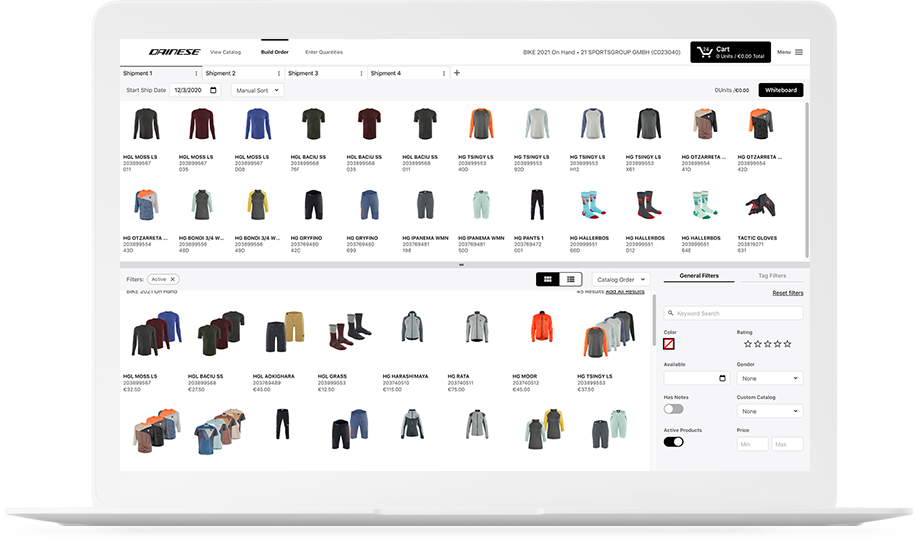
Task: Go to Enter Quantities
Action: pyautogui.click(x=324, y=52)
